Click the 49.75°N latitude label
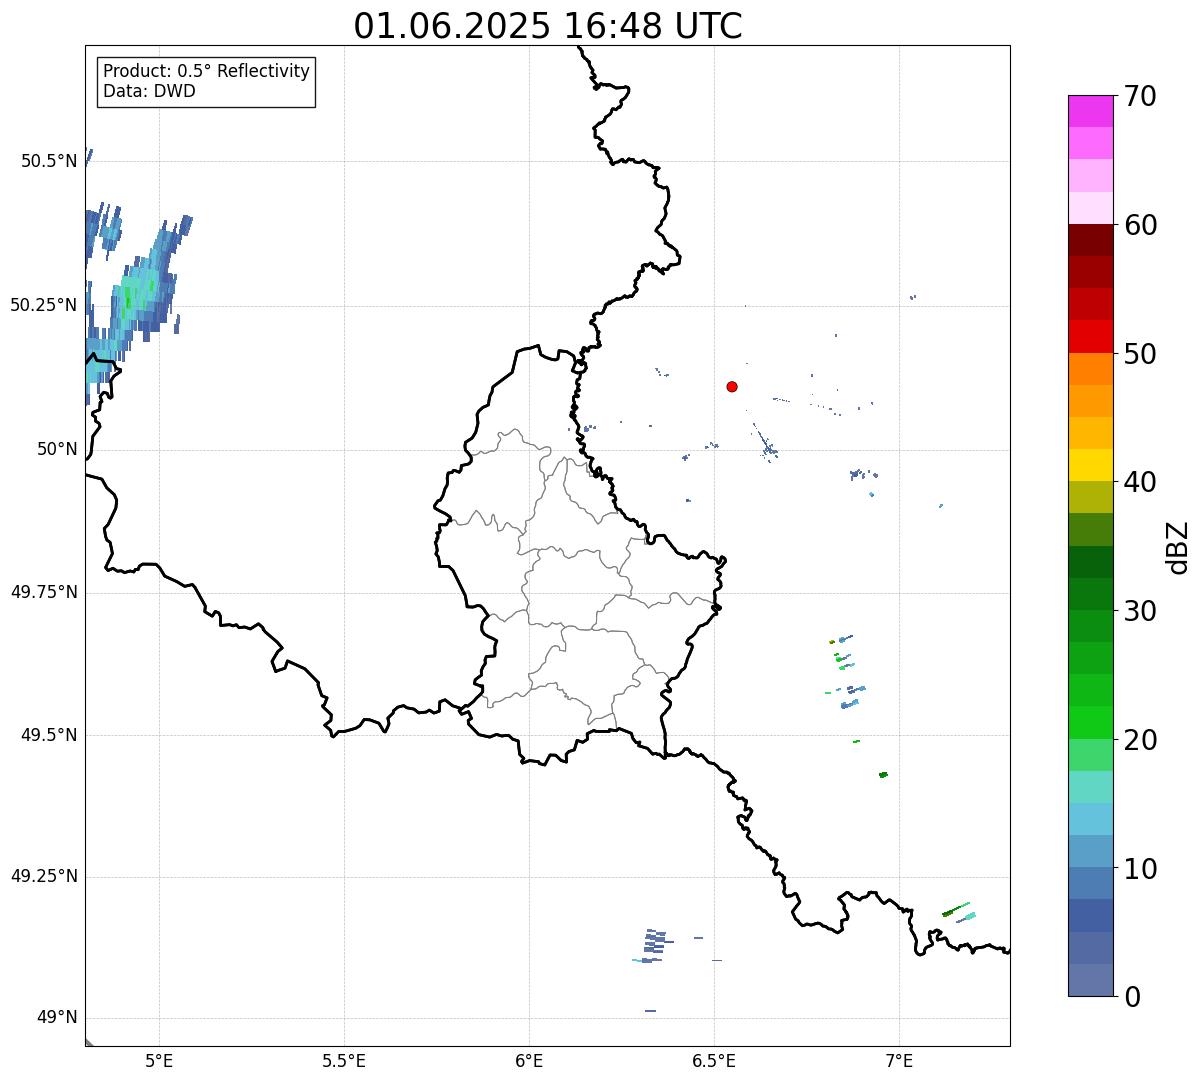This screenshot has width=1202, height=1081. 44,592
